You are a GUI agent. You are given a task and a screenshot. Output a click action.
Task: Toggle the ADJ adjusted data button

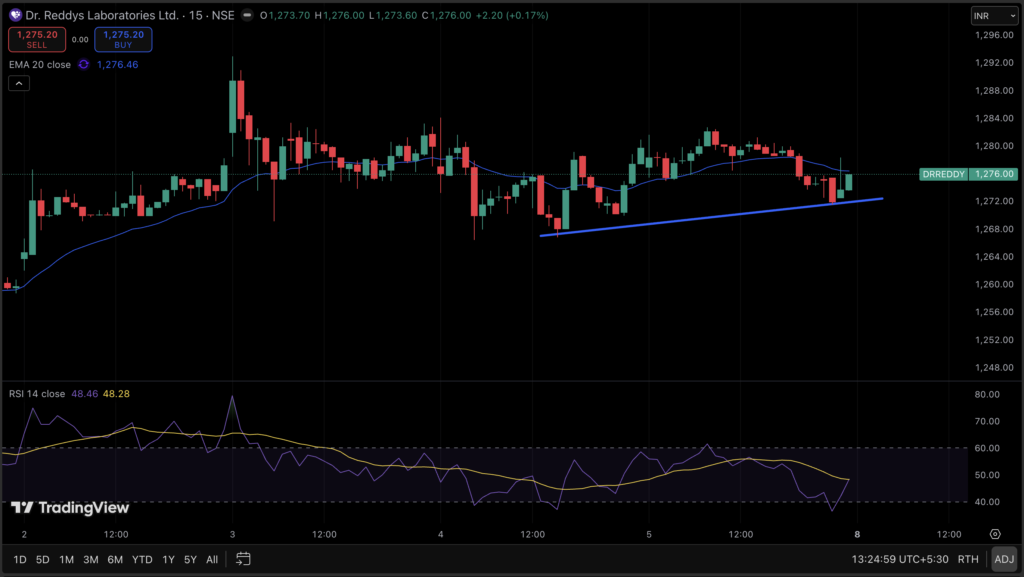point(1001,559)
